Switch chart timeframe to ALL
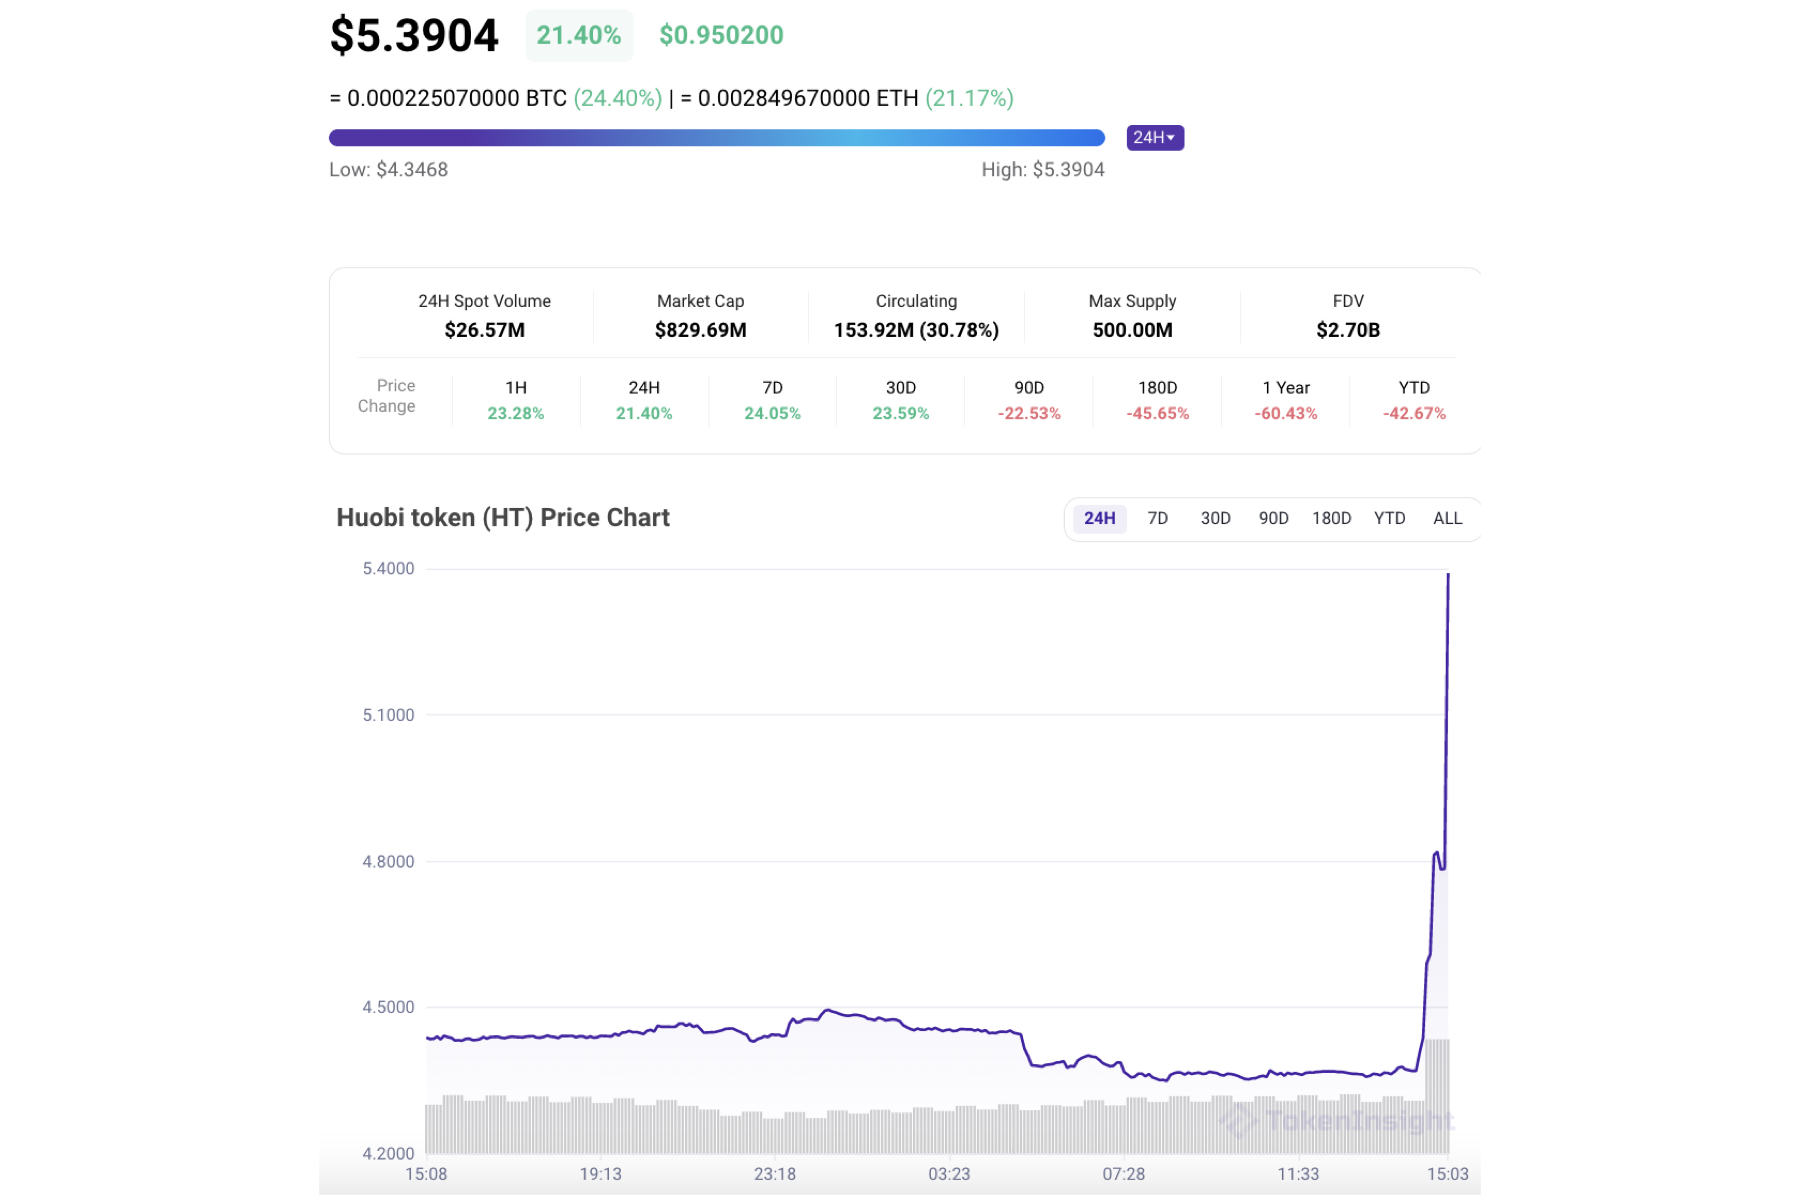The width and height of the screenshot is (1800, 1200). tap(1448, 518)
